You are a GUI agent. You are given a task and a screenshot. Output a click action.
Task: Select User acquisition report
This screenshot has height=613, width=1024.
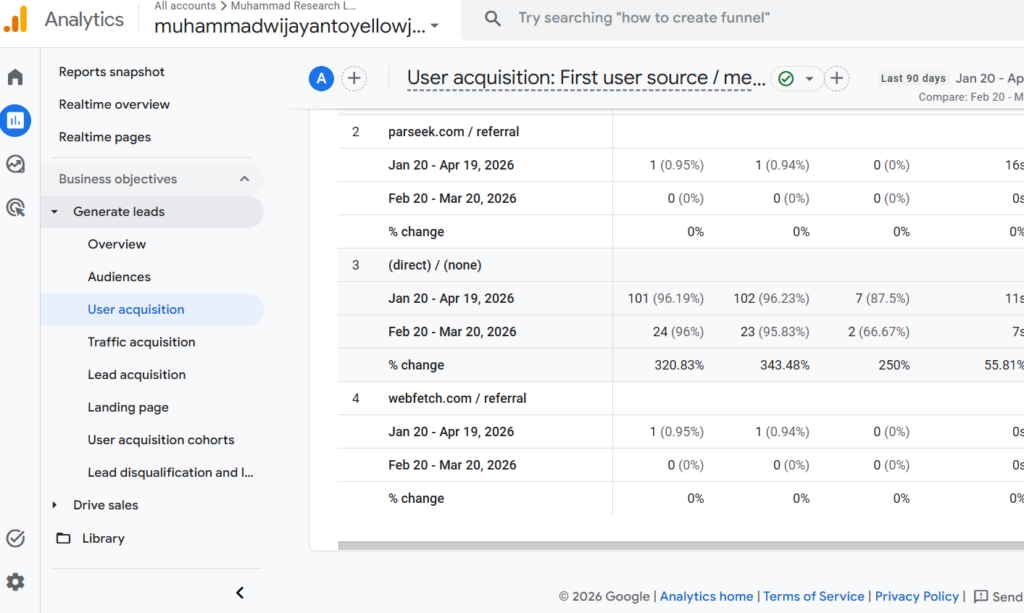point(136,309)
